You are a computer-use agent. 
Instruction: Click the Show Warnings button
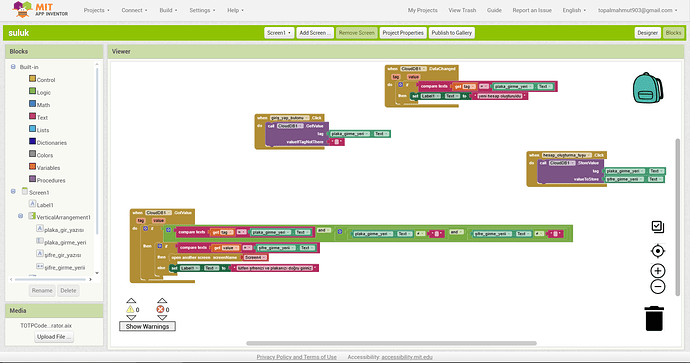coord(147,326)
